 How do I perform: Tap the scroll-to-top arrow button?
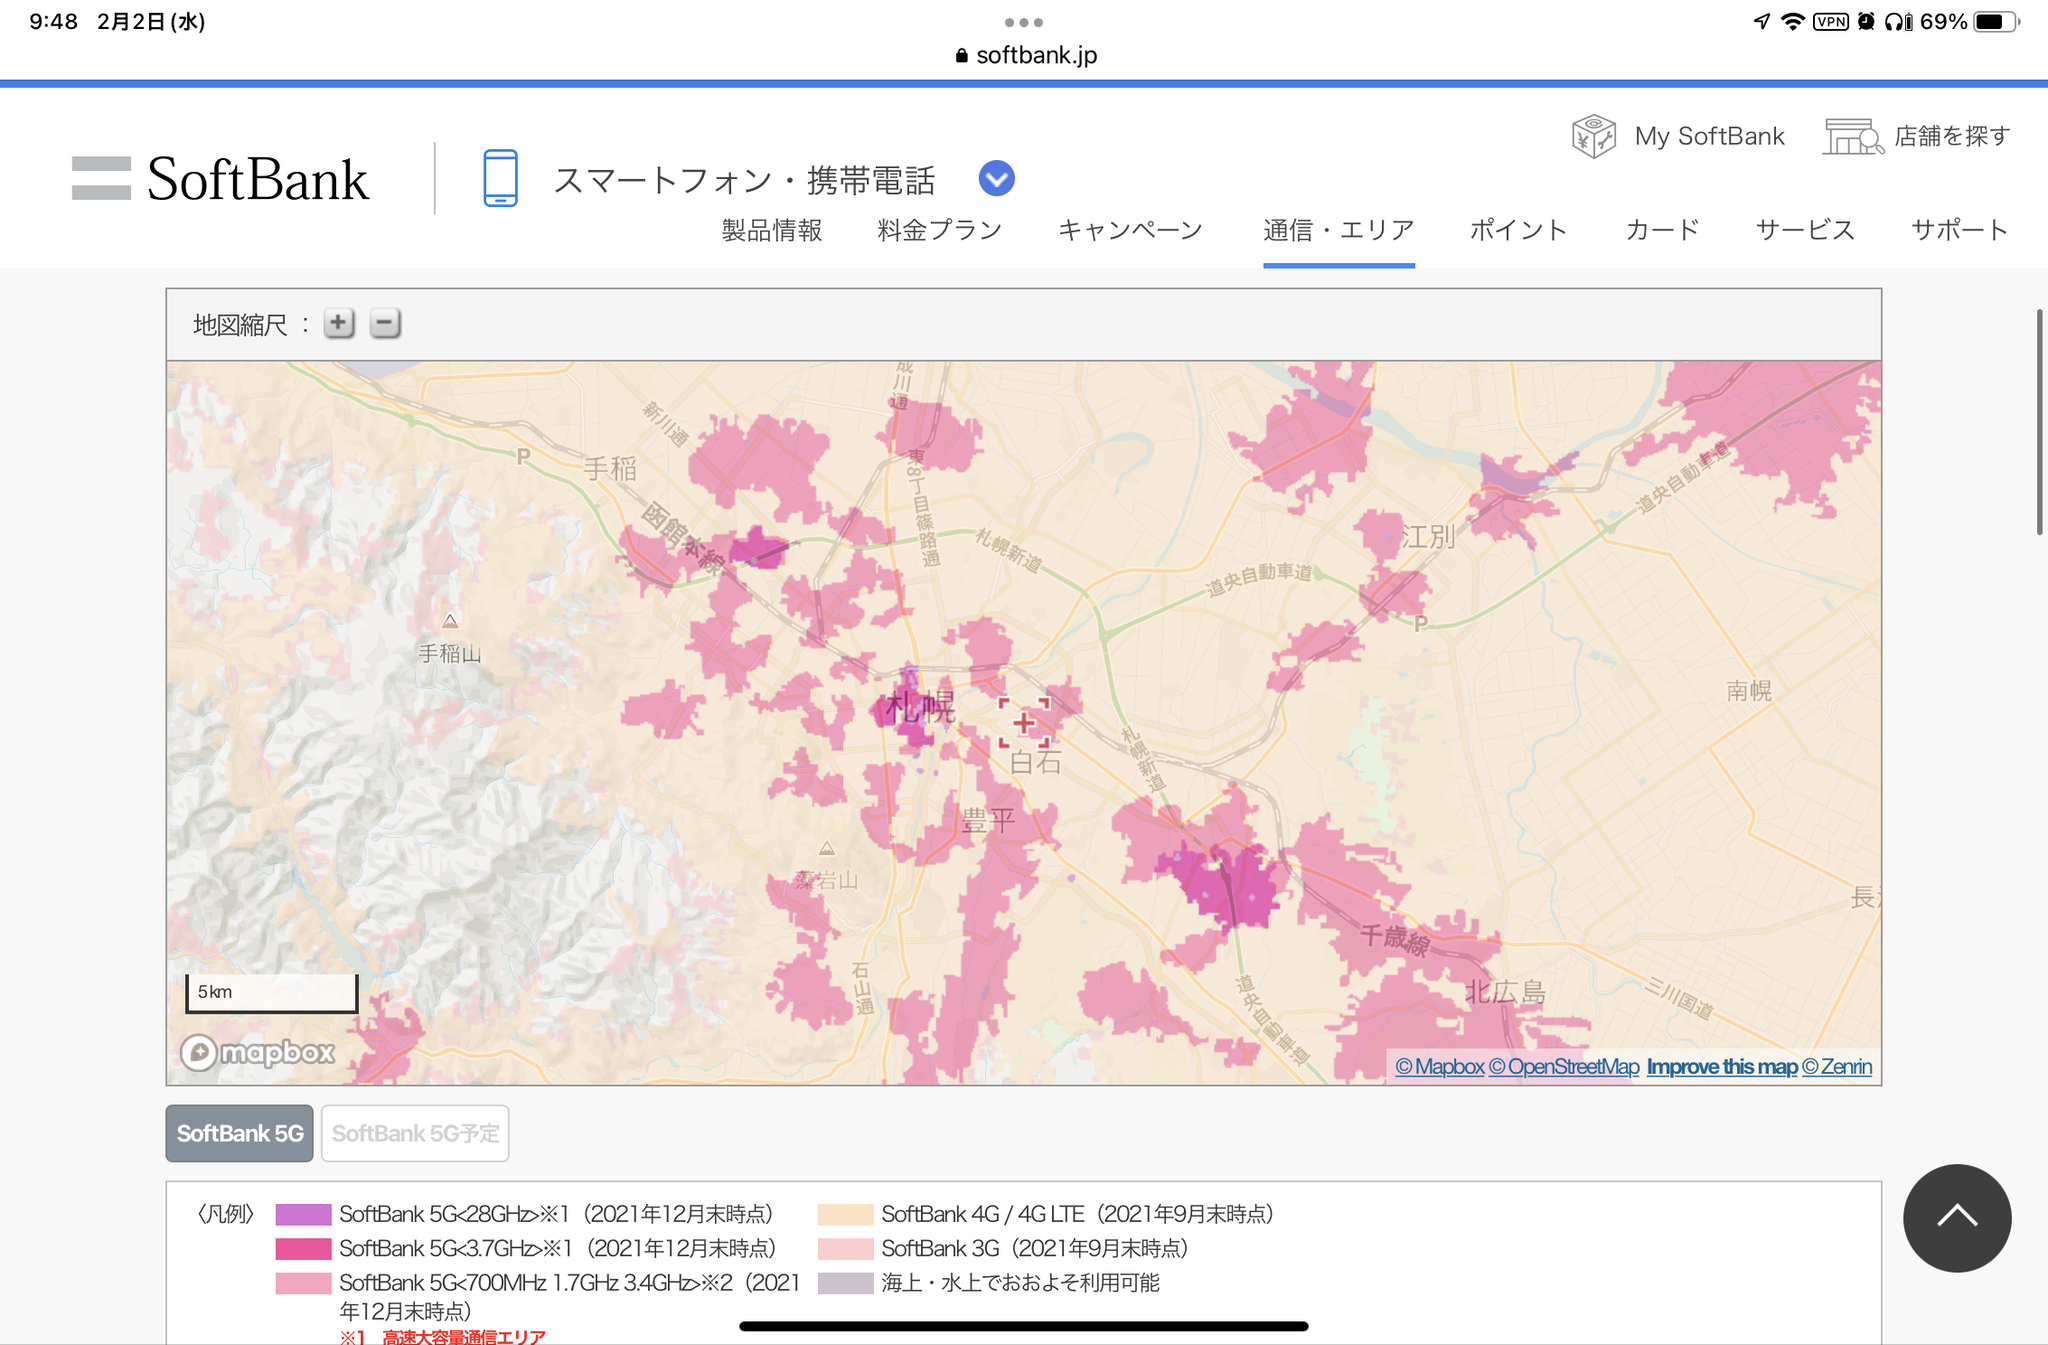(x=1956, y=1217)
